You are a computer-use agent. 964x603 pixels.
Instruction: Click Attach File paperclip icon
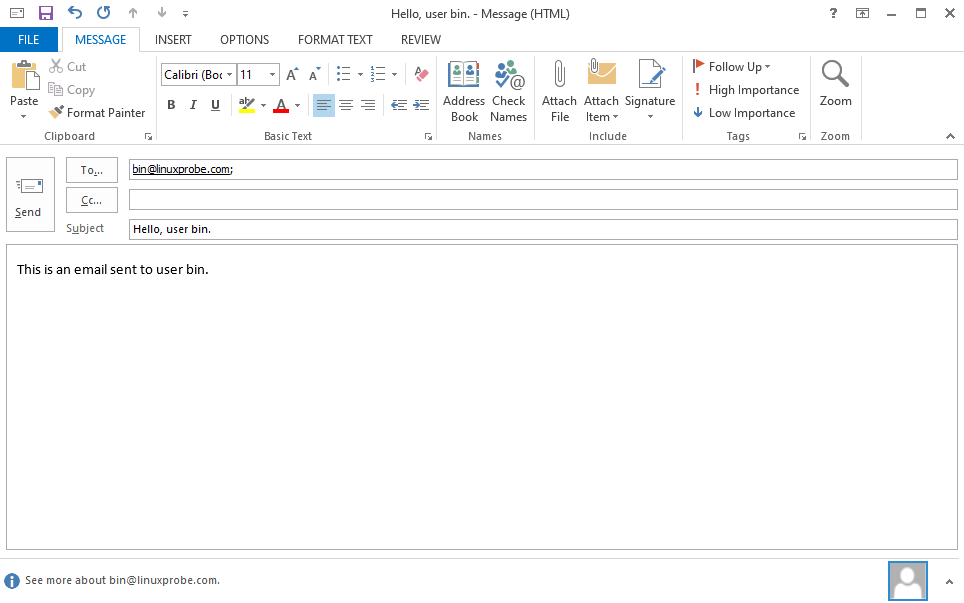[x=559, y=90]
